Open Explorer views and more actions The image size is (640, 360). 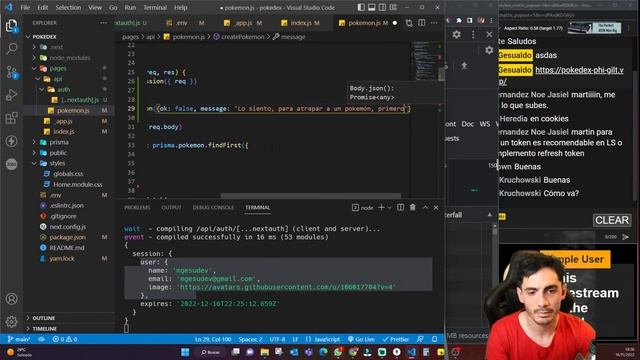coord(104,23)
